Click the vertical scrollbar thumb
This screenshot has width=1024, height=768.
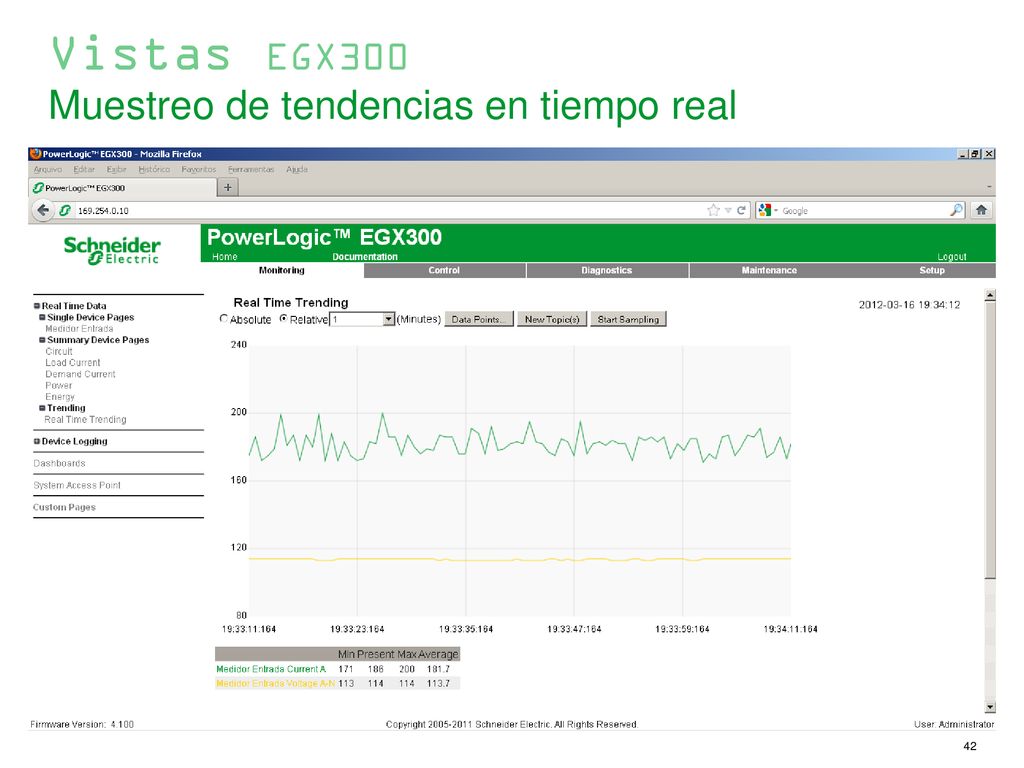[990, 440]
